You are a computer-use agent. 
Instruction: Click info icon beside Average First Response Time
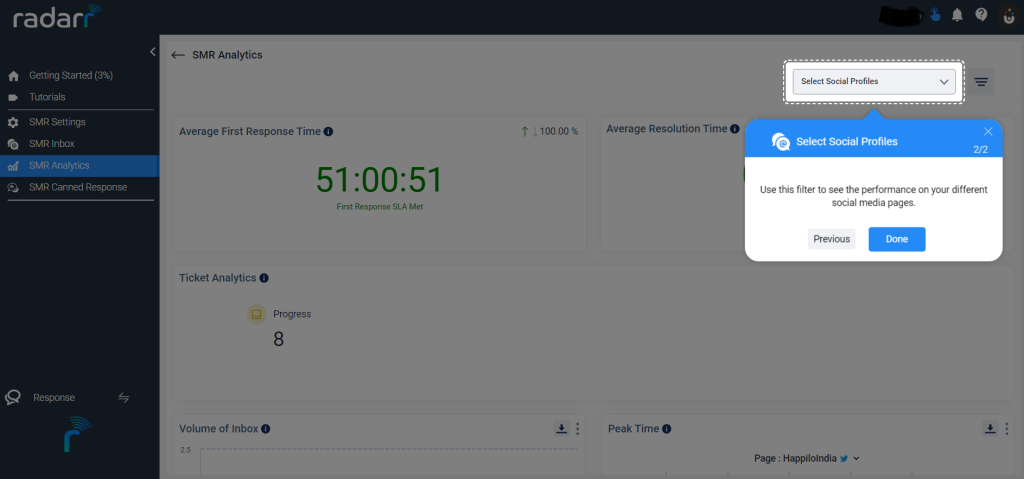[x=328, y=131]
